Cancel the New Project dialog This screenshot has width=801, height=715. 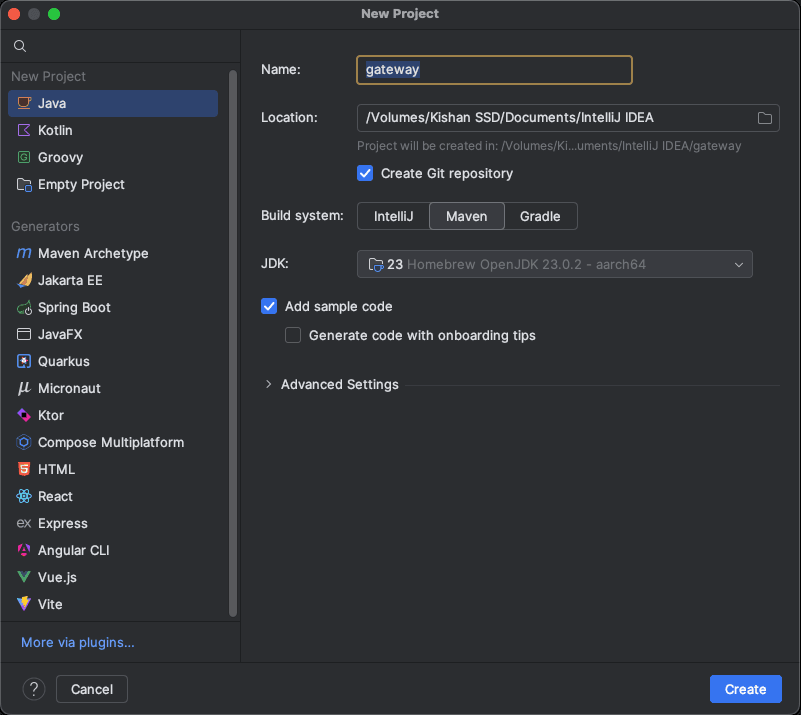pyautogui.click(x=92, y=689)
